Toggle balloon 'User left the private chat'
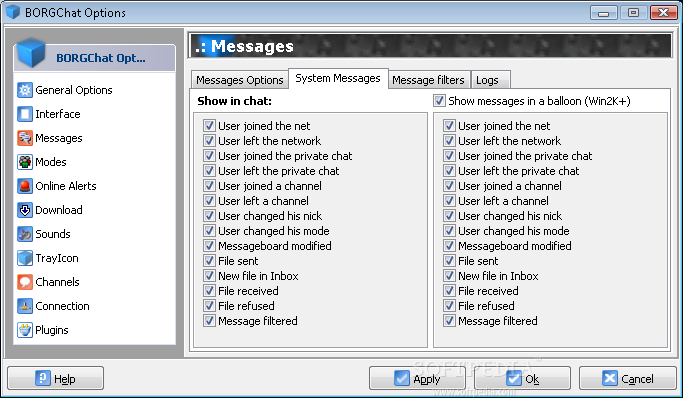 pos(449,171)
